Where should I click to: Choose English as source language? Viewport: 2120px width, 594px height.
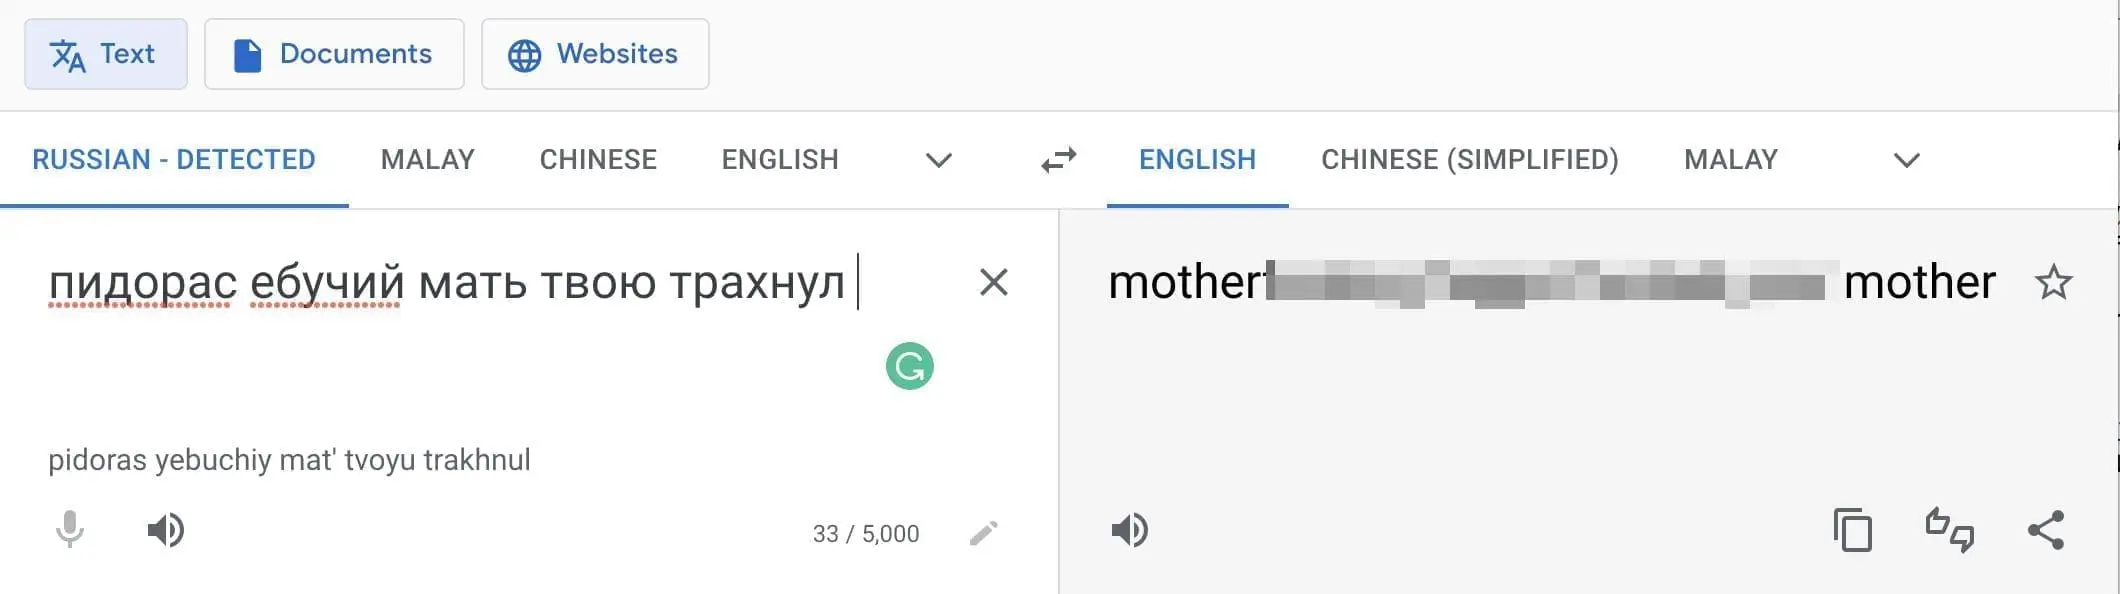(780, 160)
